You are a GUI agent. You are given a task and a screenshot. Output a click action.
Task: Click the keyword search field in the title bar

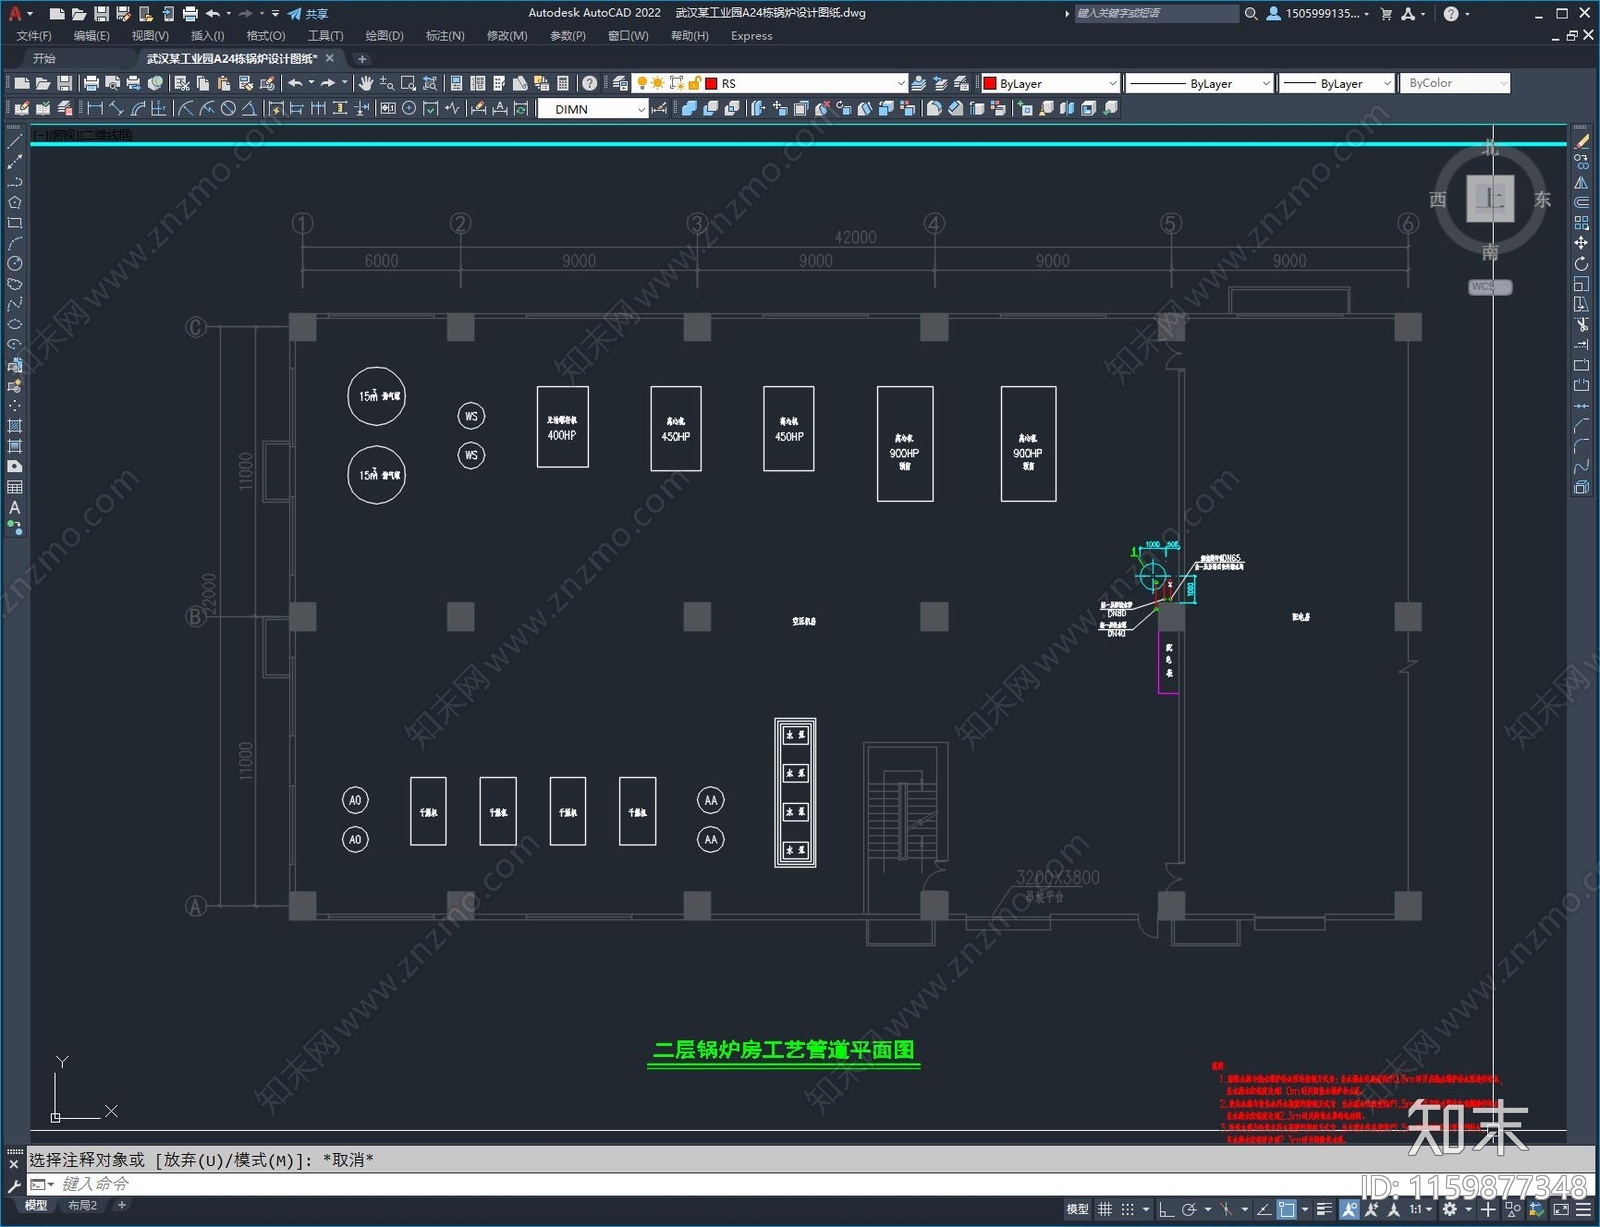coord(1156,14)
